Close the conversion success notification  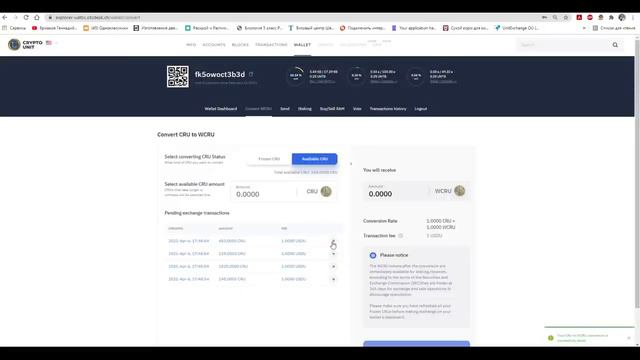pyautogui.click(x=629, y=338)
